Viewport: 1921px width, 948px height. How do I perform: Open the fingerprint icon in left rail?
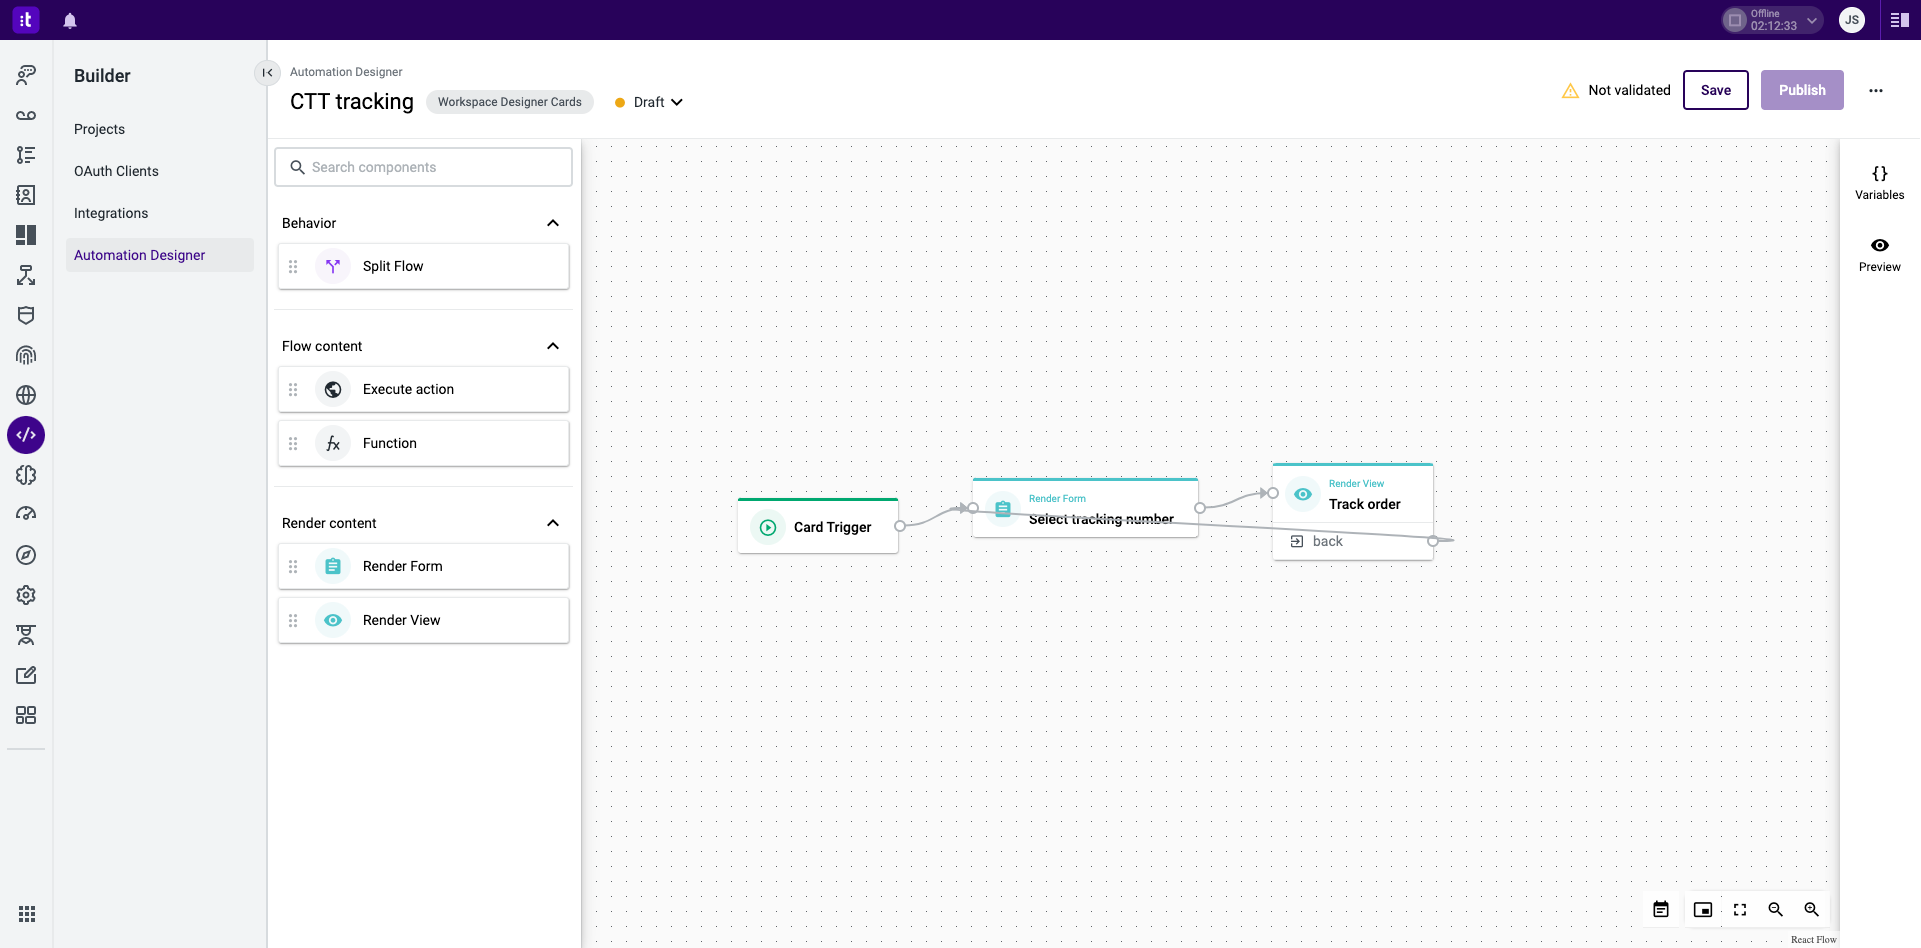click(26, 355)
